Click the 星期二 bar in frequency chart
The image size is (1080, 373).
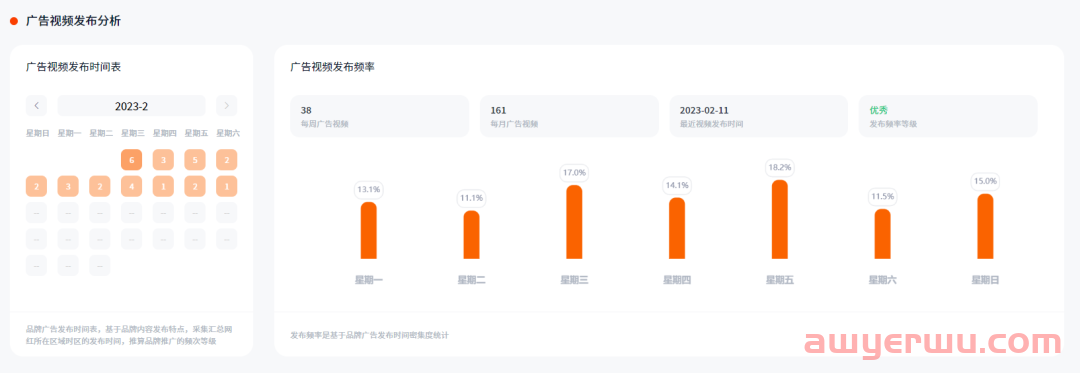[x=471, y=235]
